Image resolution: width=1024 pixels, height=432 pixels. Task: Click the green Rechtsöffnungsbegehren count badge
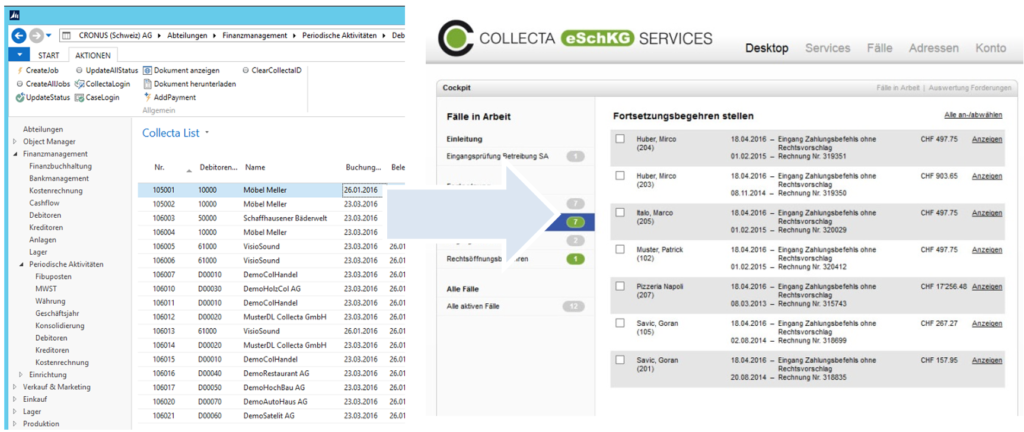click(x=575, y=259)
